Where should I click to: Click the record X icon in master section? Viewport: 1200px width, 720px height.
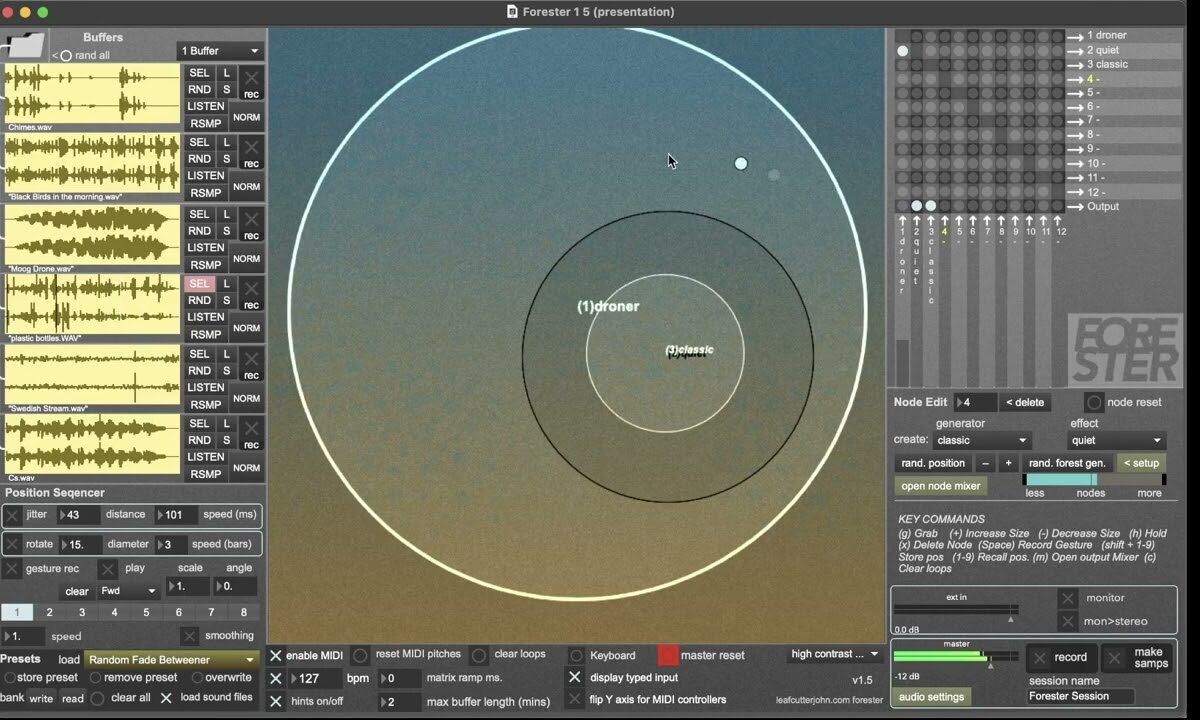pos(1040,657)
